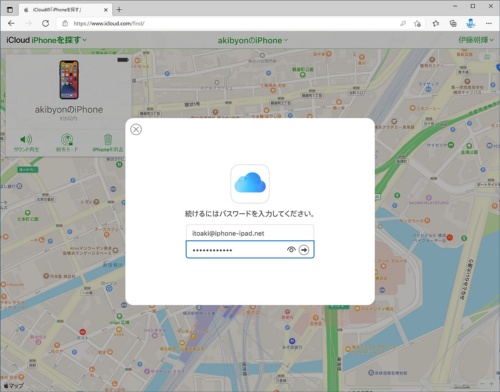This screenshot has width=500, height=392.
Task: Open the account menu at top right
Action: pyautogui.click(x=476, y=40)
